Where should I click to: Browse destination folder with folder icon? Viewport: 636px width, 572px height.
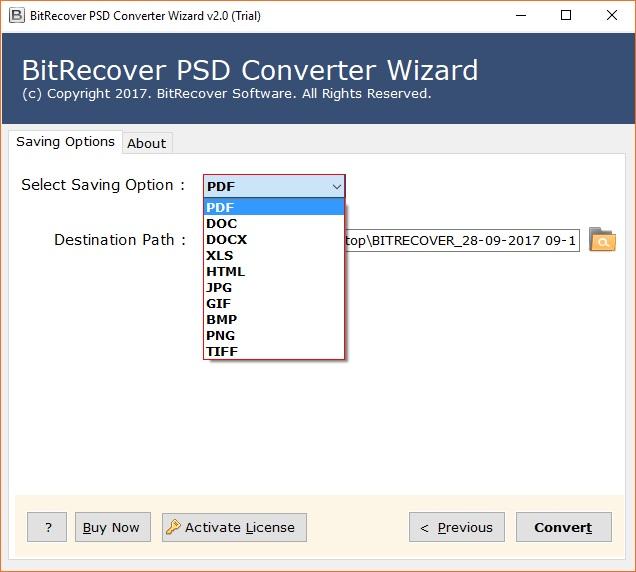[x=602, y=240]
